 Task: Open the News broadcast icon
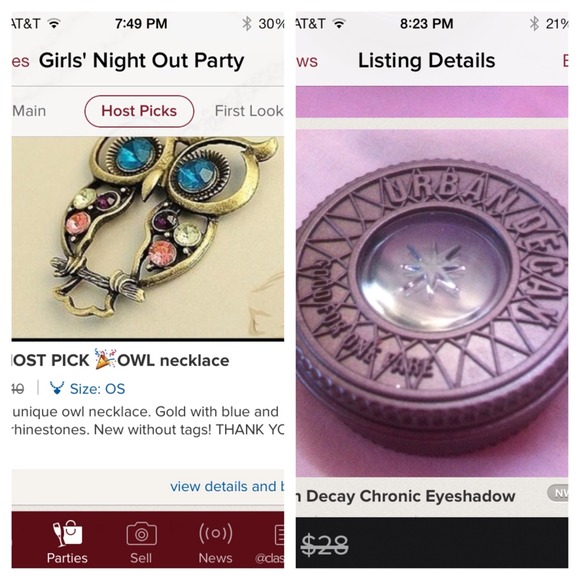click(216, 534)
